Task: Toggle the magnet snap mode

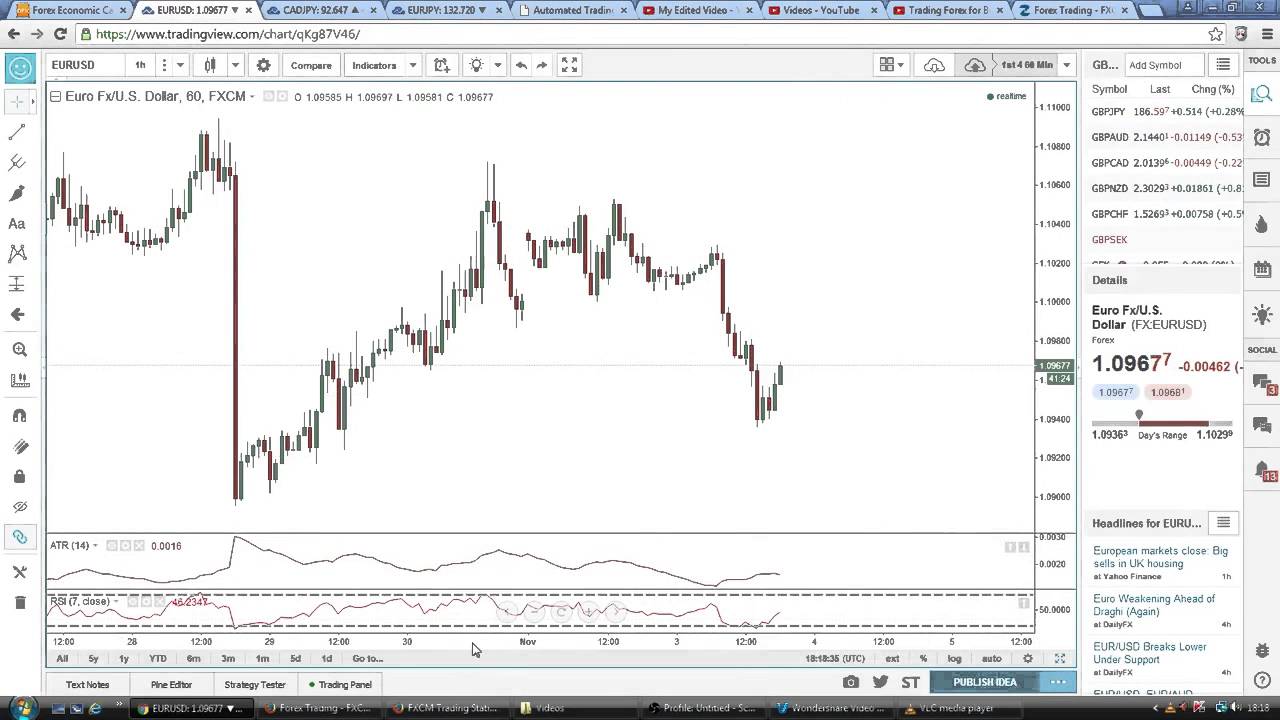Action: coord(19,415)
